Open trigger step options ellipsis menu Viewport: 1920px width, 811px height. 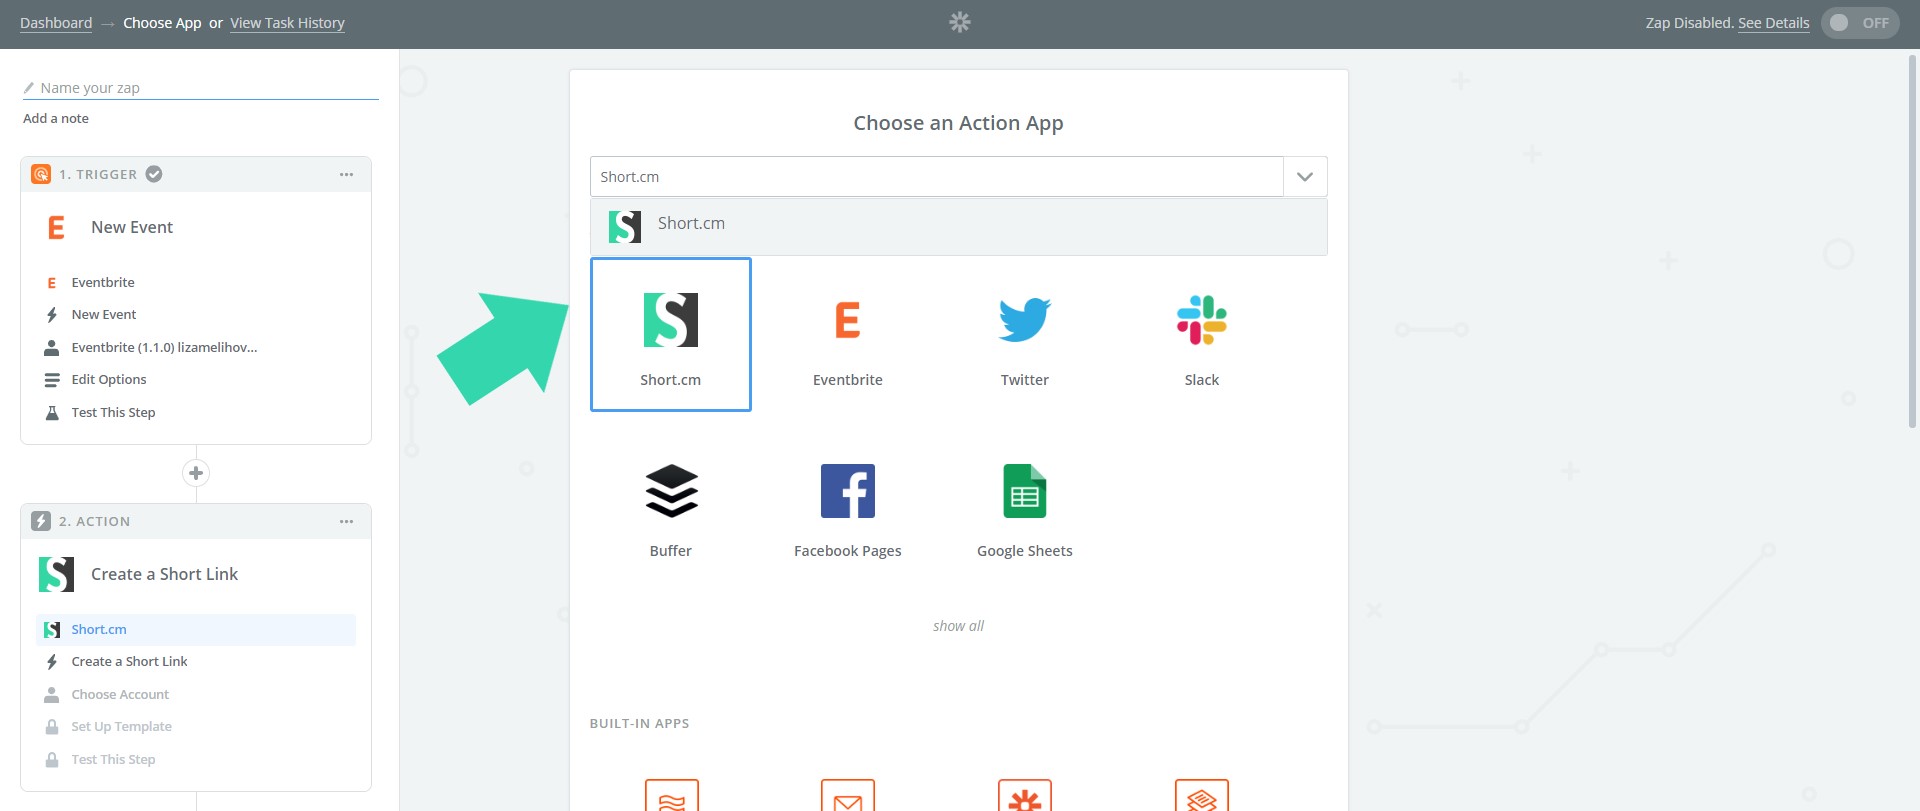[346, 174]
